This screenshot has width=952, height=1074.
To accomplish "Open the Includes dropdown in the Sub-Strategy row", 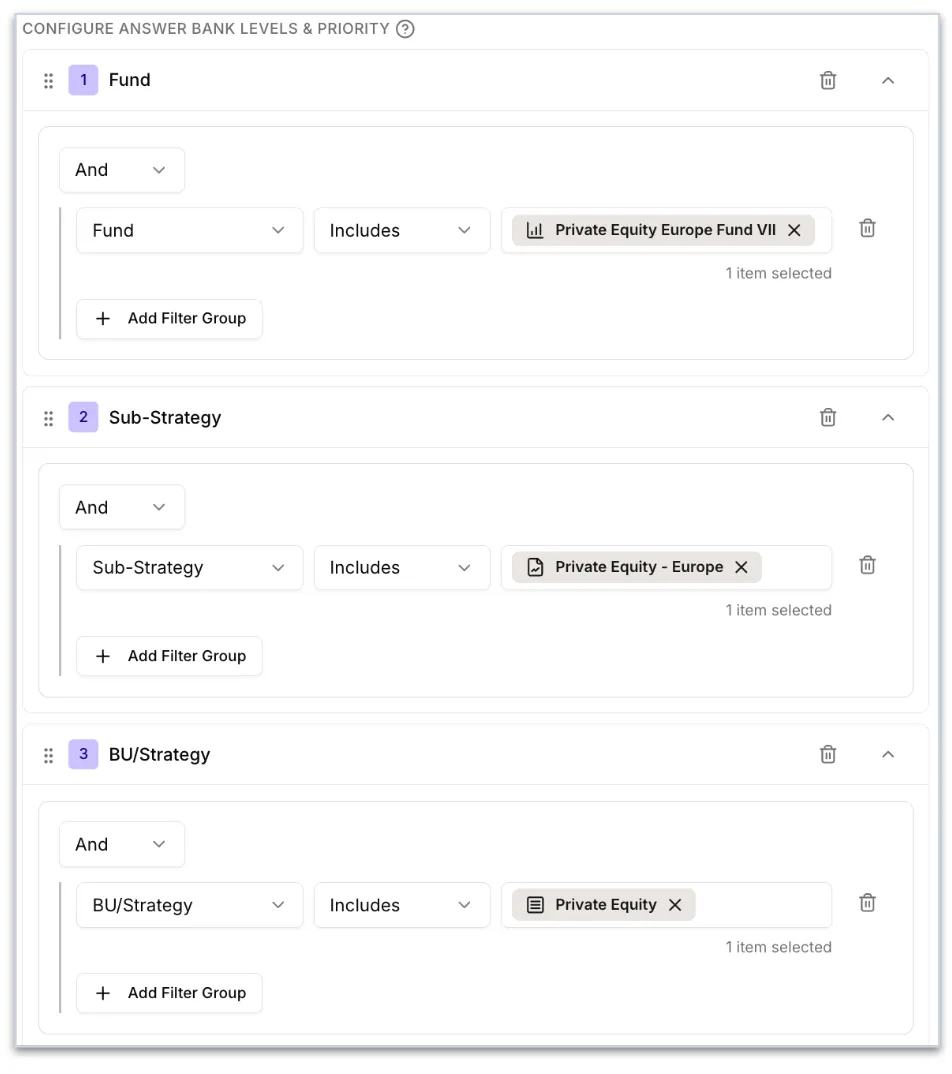I will point(402,568).
